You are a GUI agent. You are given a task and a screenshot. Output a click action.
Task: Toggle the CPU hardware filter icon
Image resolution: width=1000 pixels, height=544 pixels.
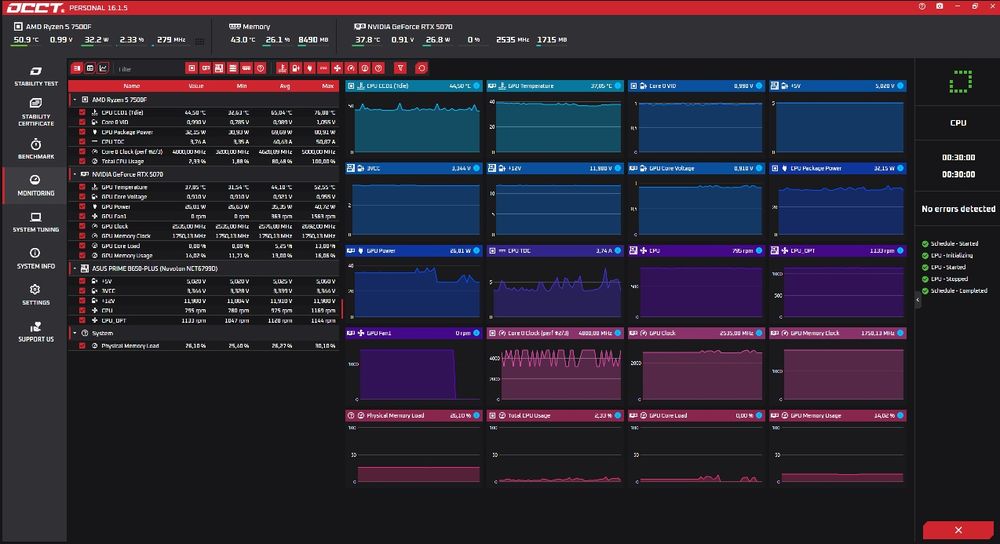coord(191,68)
